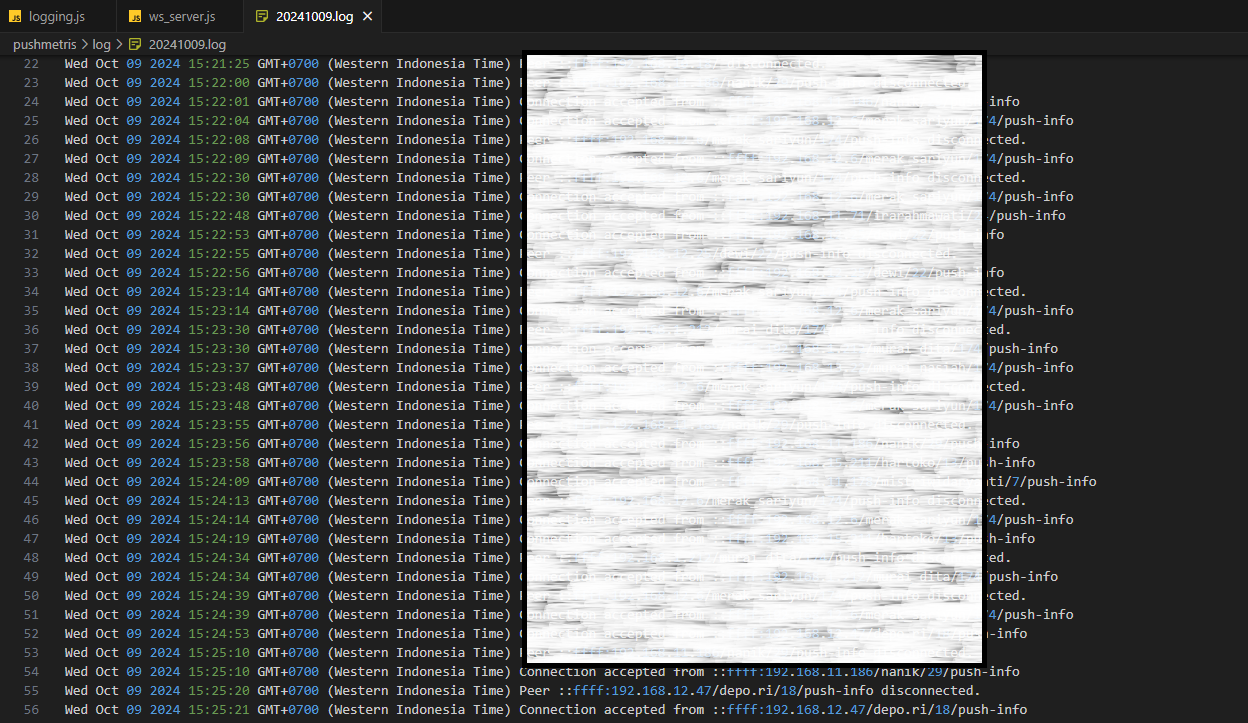1248x723 pixels.
Task: Click the JS file icon on ws_server.js tab
Action: (x=135, y=17)
